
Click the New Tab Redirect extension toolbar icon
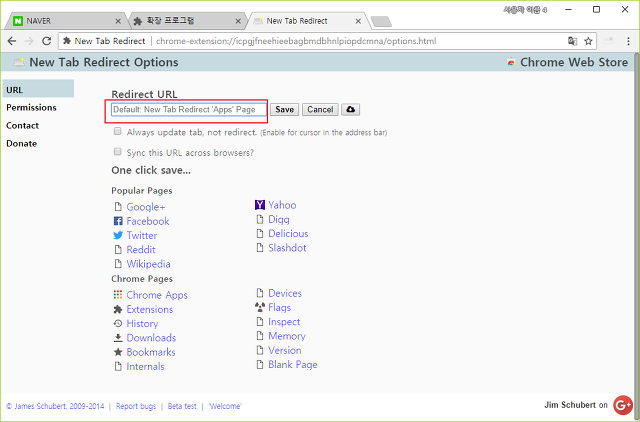608,41
